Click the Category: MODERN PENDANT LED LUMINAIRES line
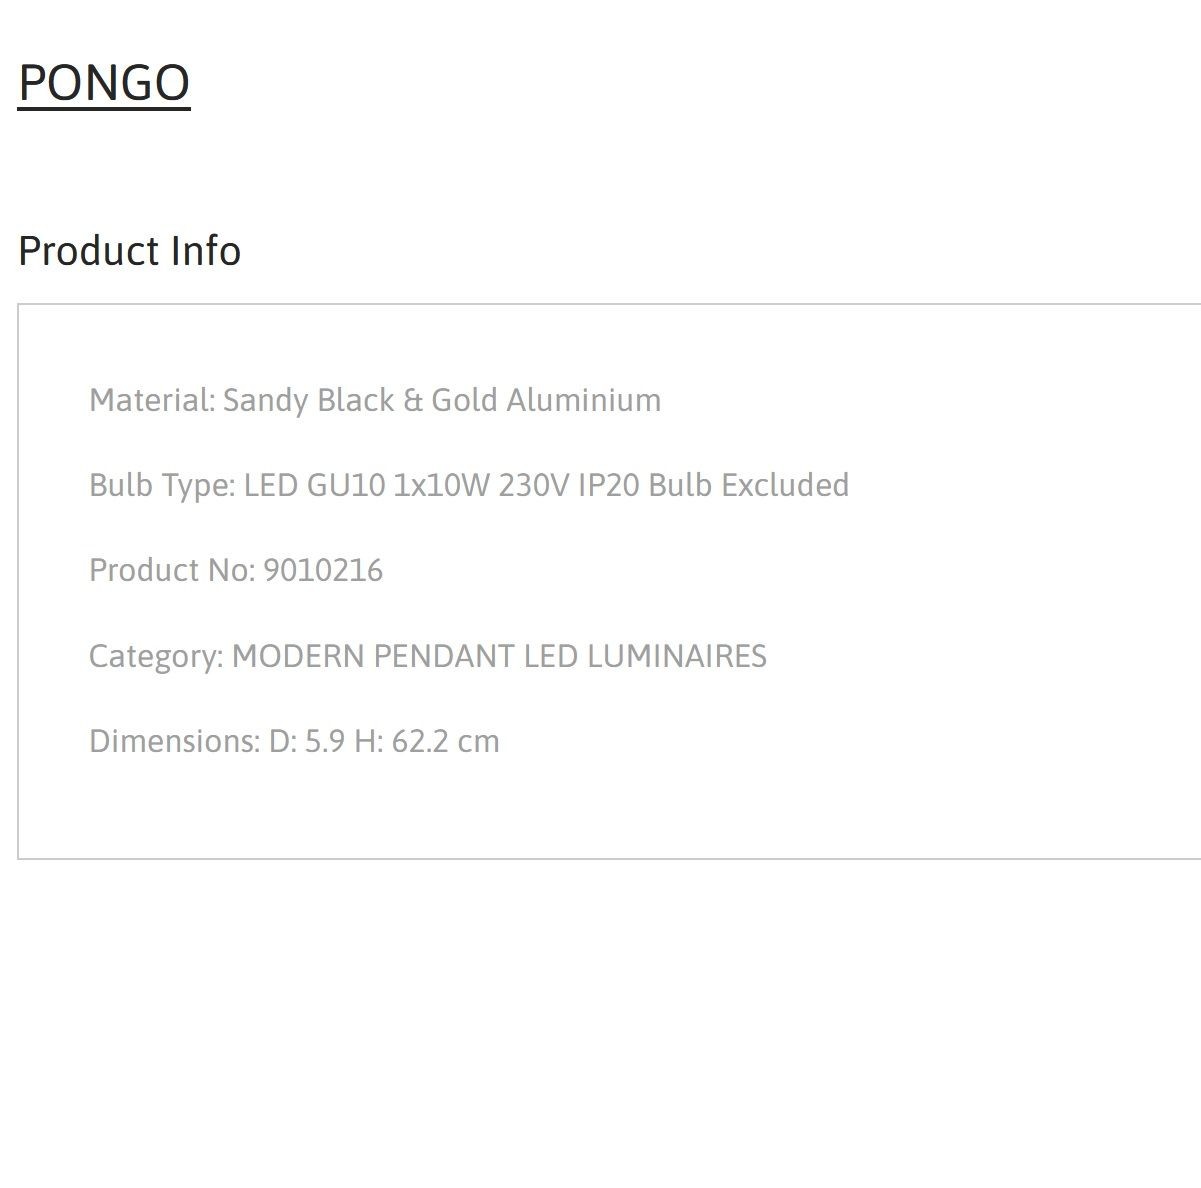This screenshot has height=1188, width=1201. tap(428, 656)
